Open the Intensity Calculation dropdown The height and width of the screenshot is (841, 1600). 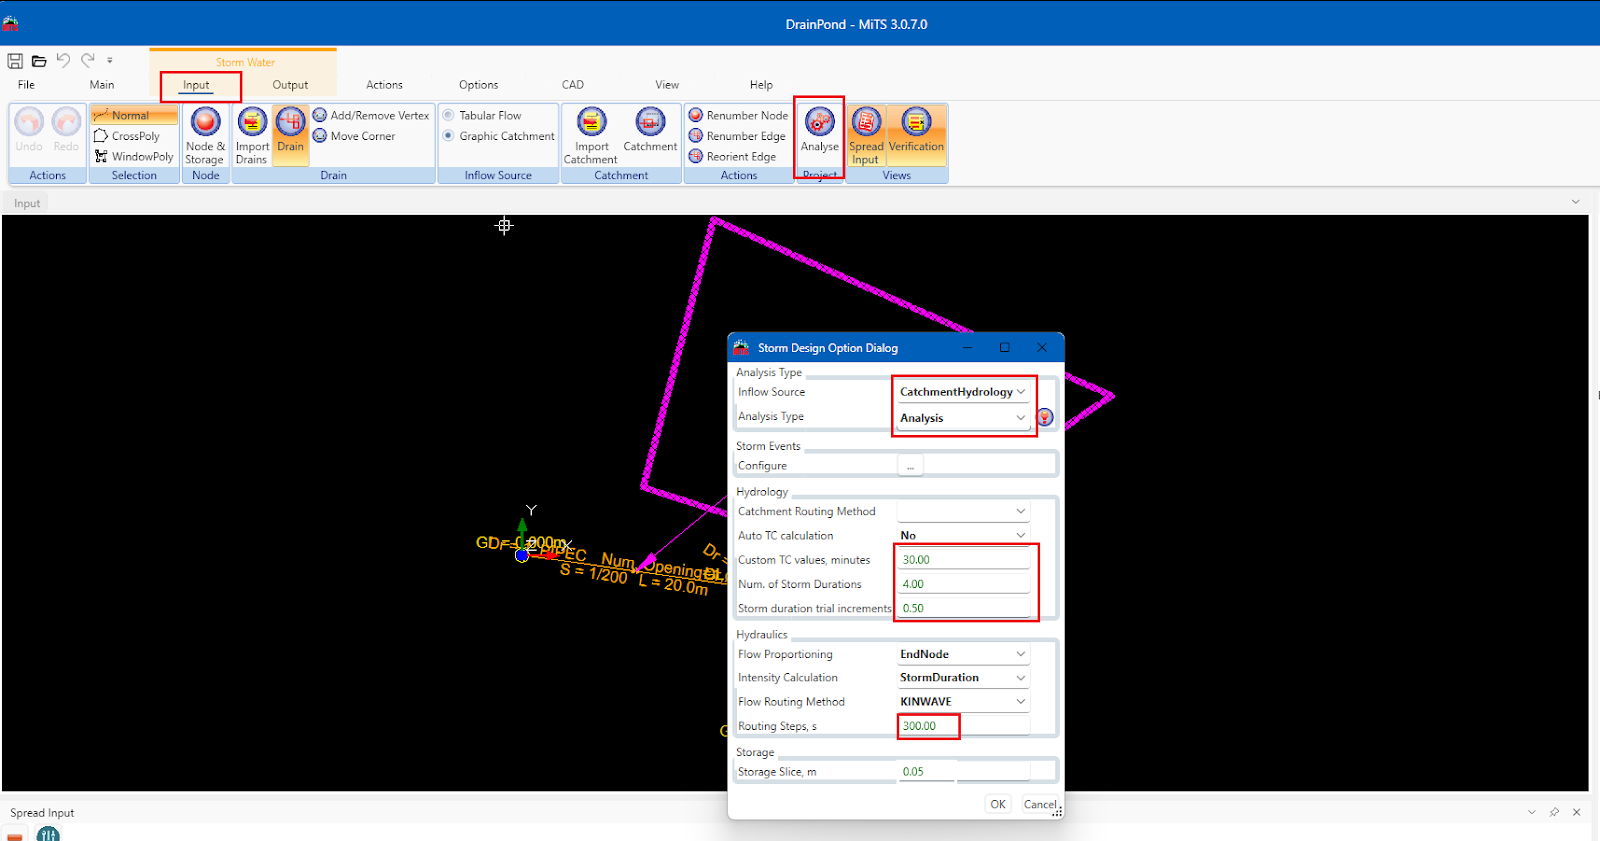point(963,677)
